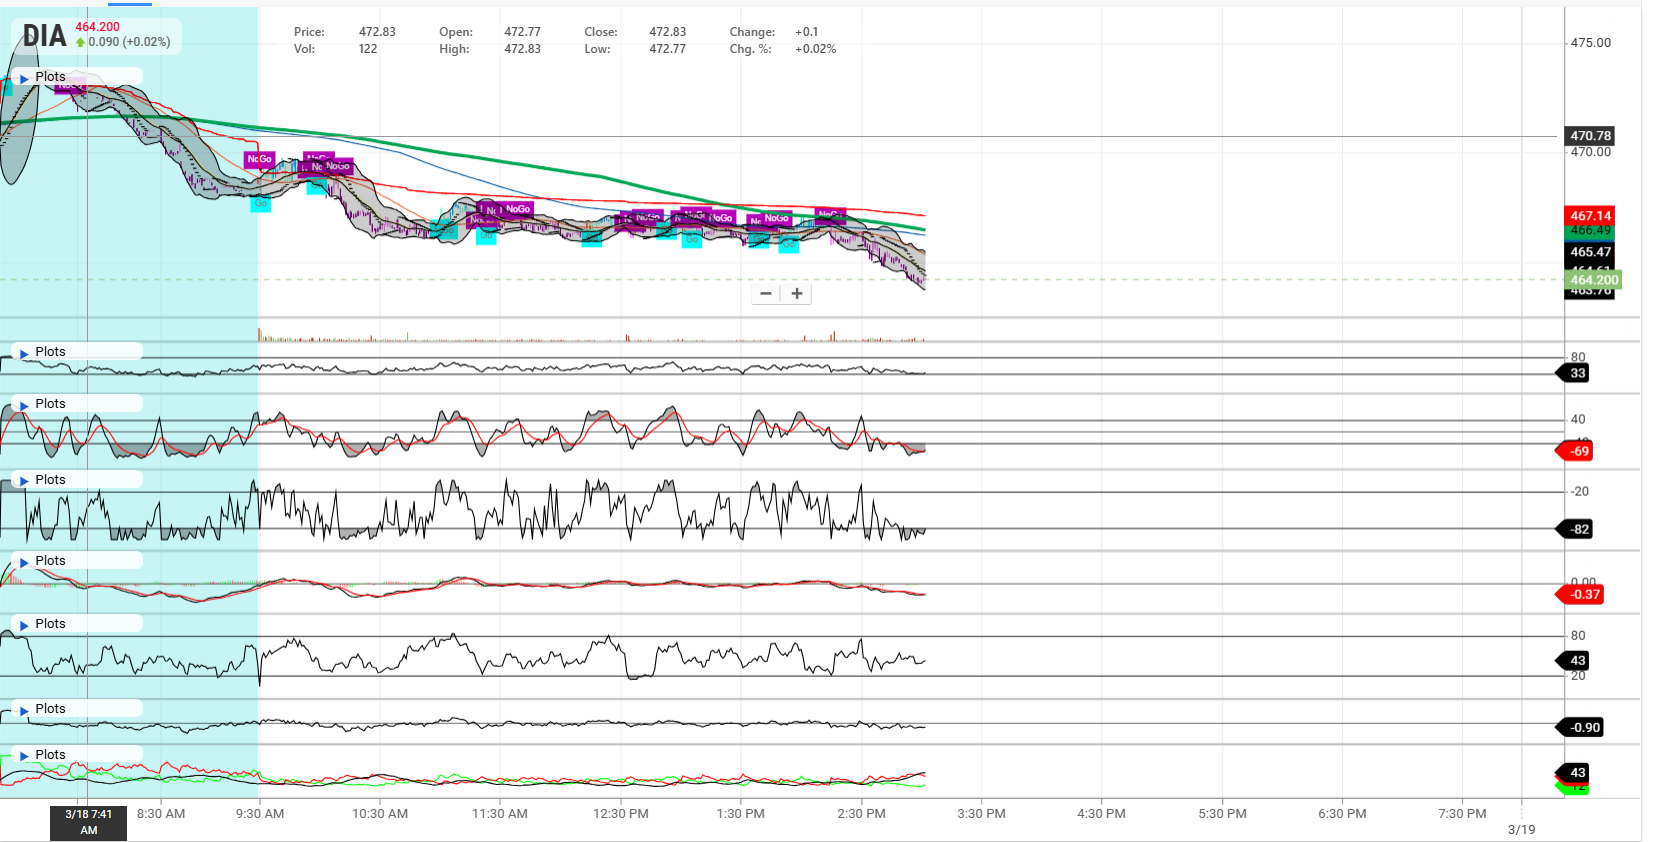Click the red -0.37 indicator value tag
This screenshot has width=1655, height=842.
coord(1583,594)
